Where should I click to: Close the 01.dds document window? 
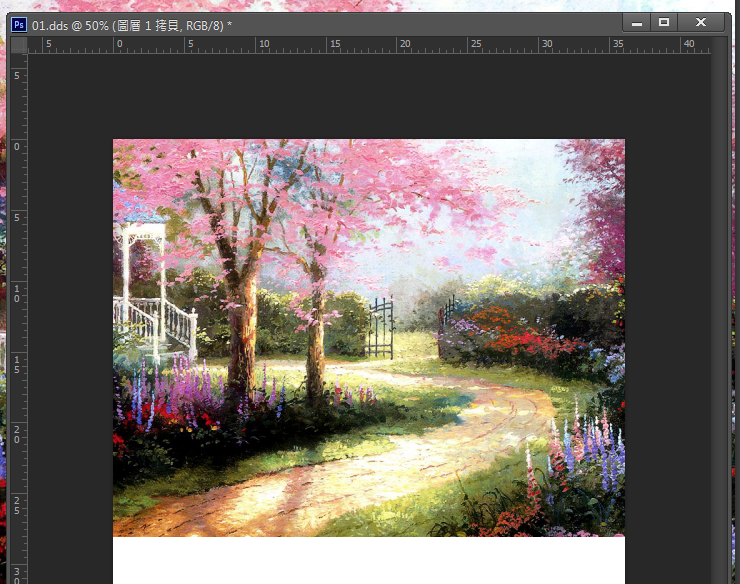click(x=701, y=23)
